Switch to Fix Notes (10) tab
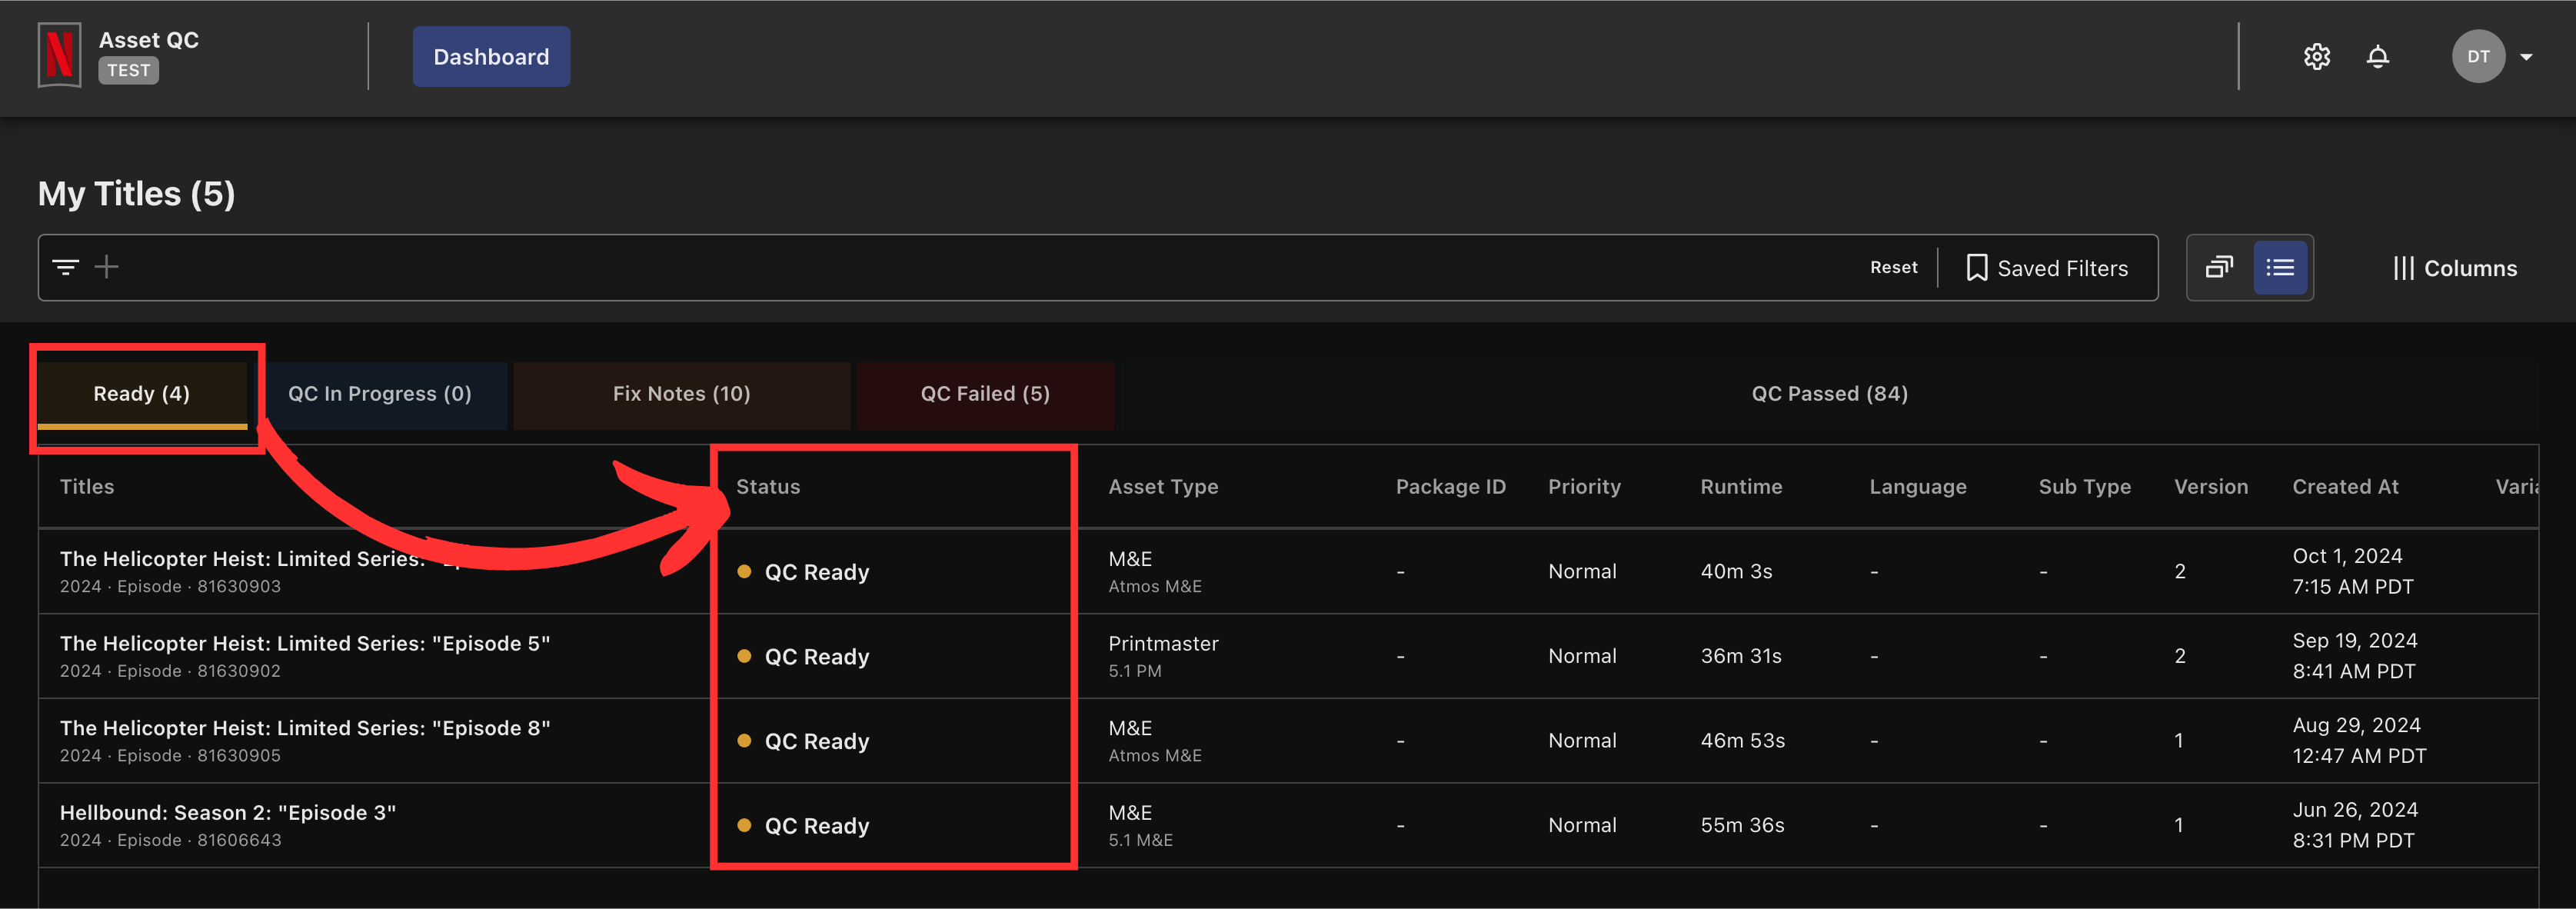This screenshot has width=2576, height=909. 681,394
